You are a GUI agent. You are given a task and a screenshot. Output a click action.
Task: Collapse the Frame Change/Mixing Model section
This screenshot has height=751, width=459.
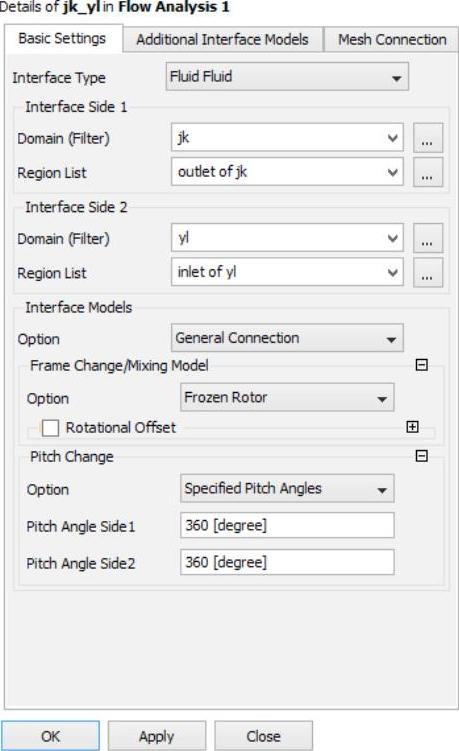421,365
